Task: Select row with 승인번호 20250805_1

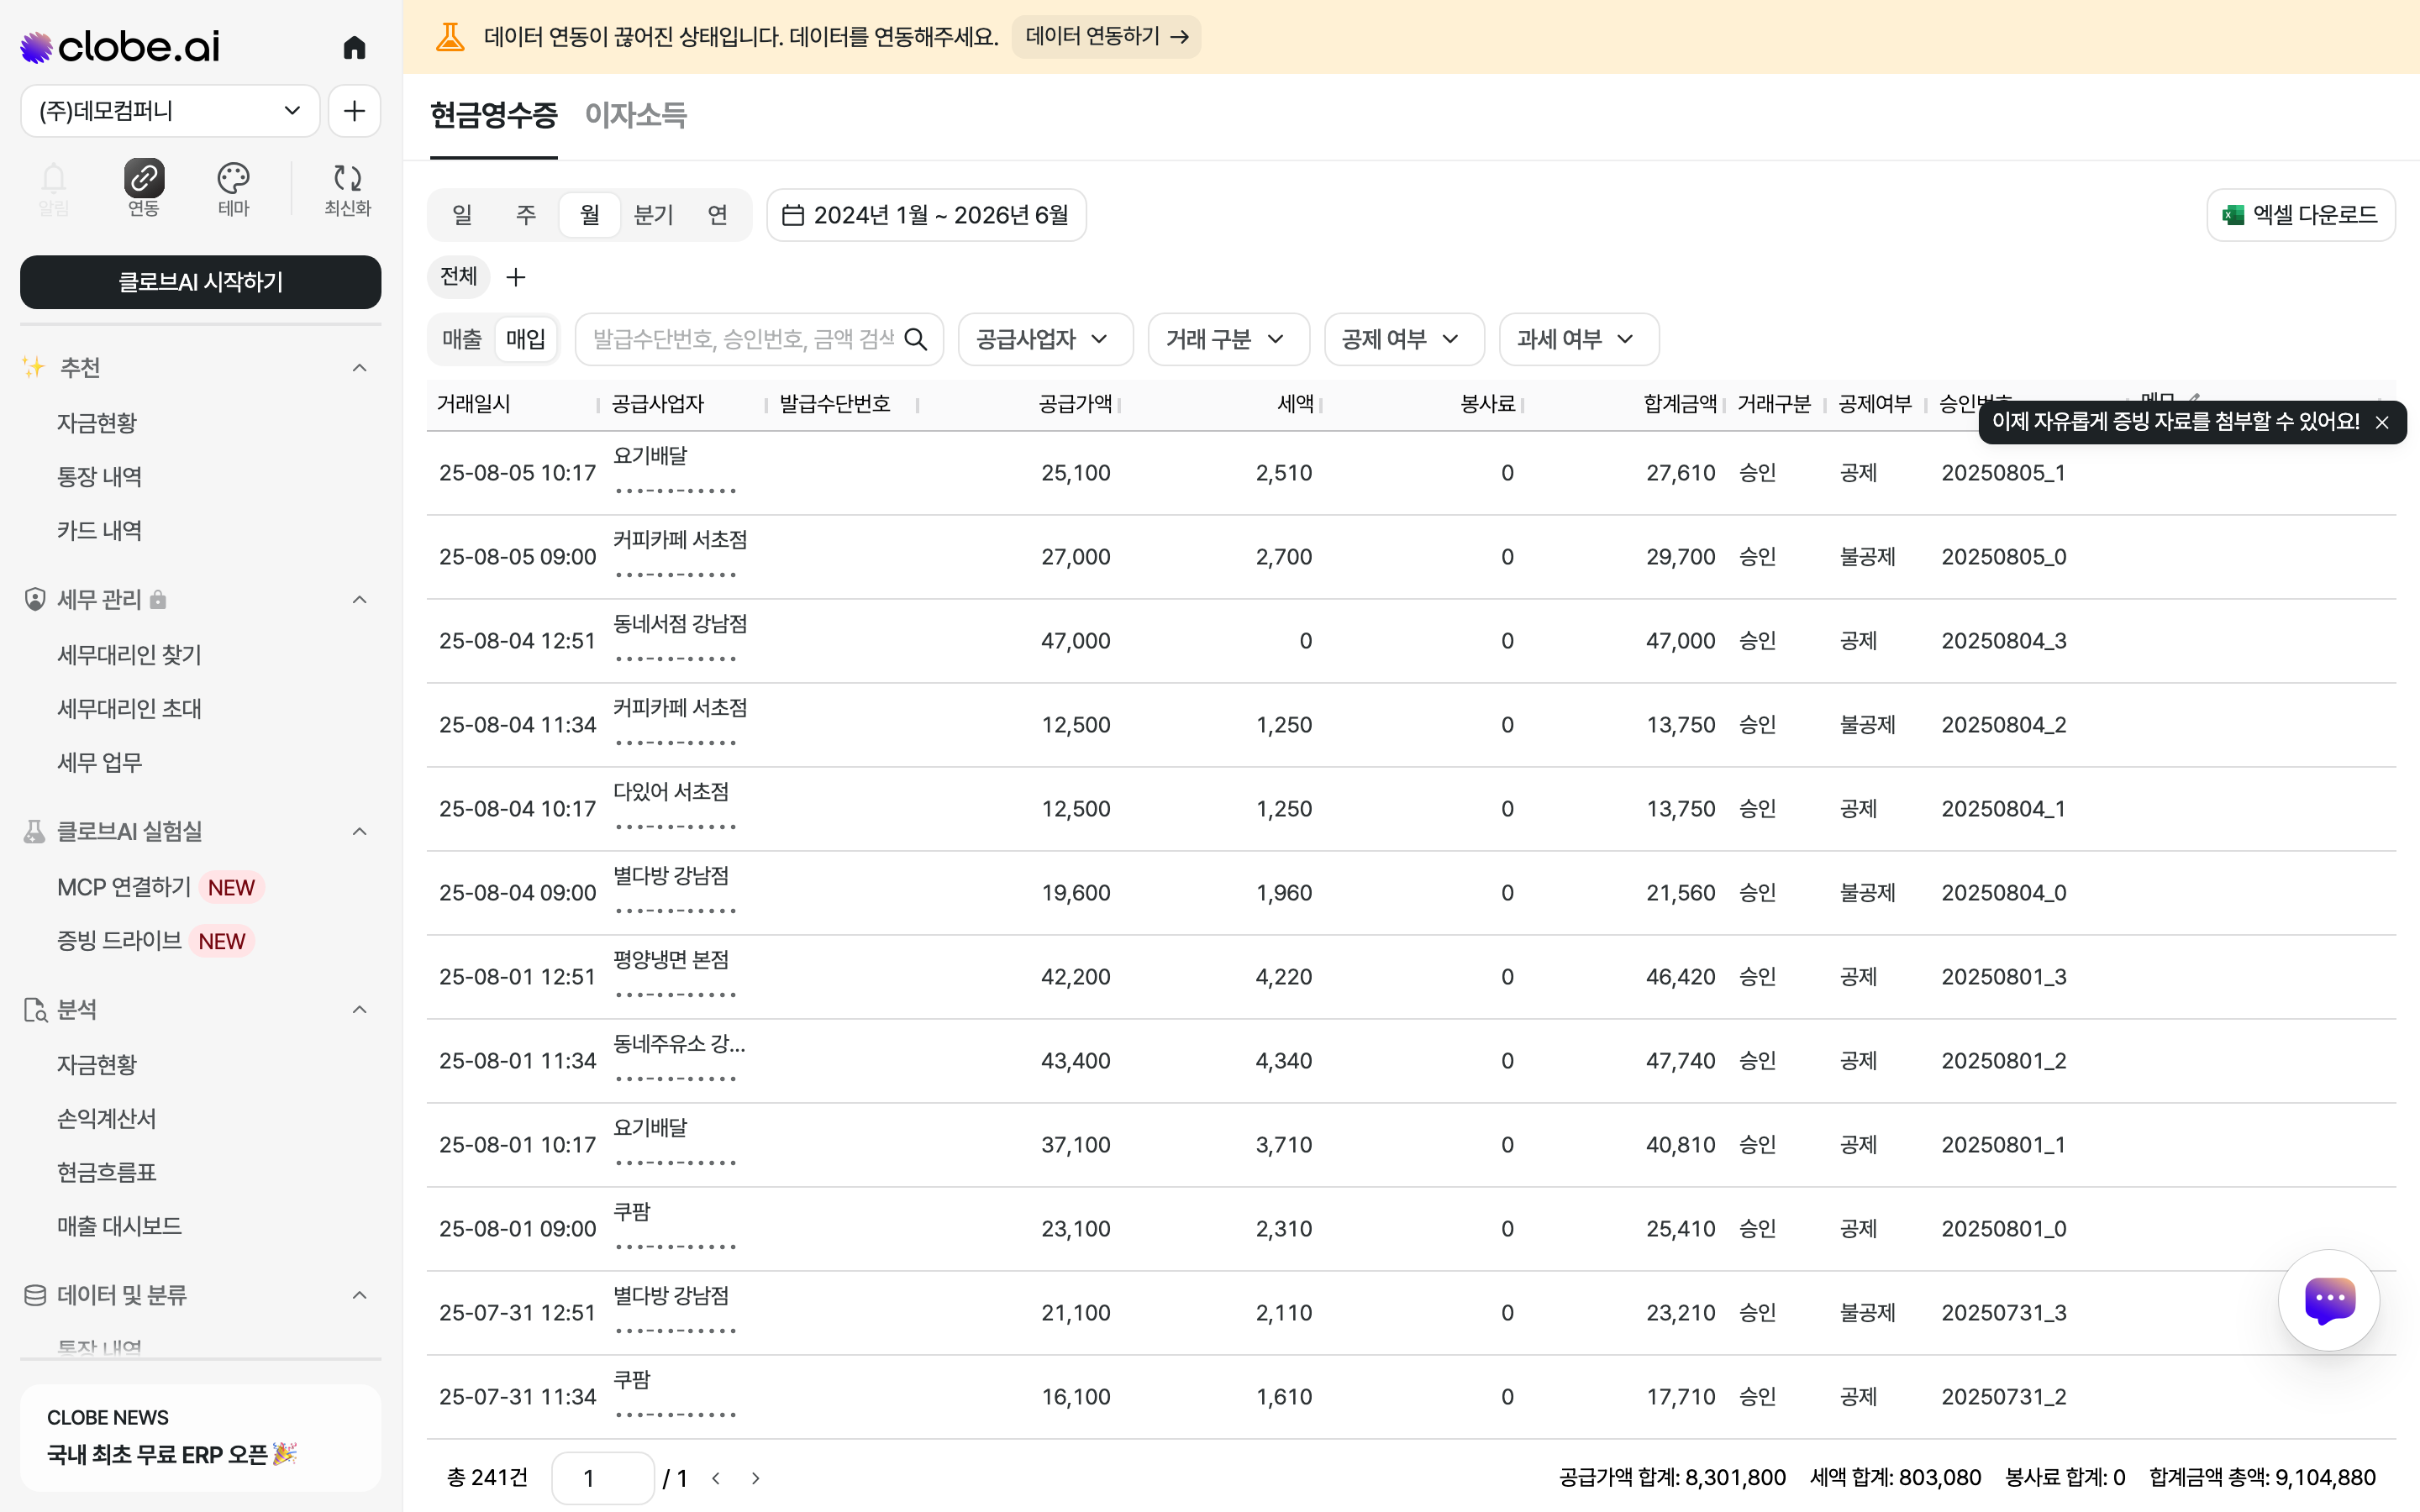Action: [x=1410, y=473]
